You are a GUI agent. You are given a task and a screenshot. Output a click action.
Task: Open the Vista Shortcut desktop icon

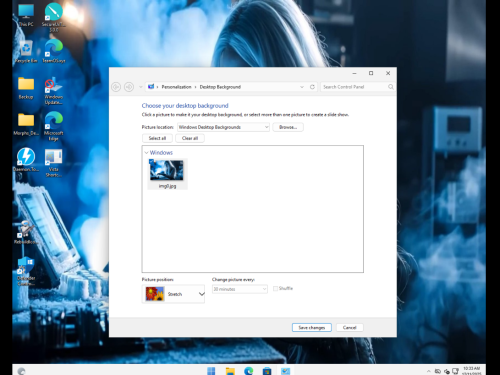point(54,163)
